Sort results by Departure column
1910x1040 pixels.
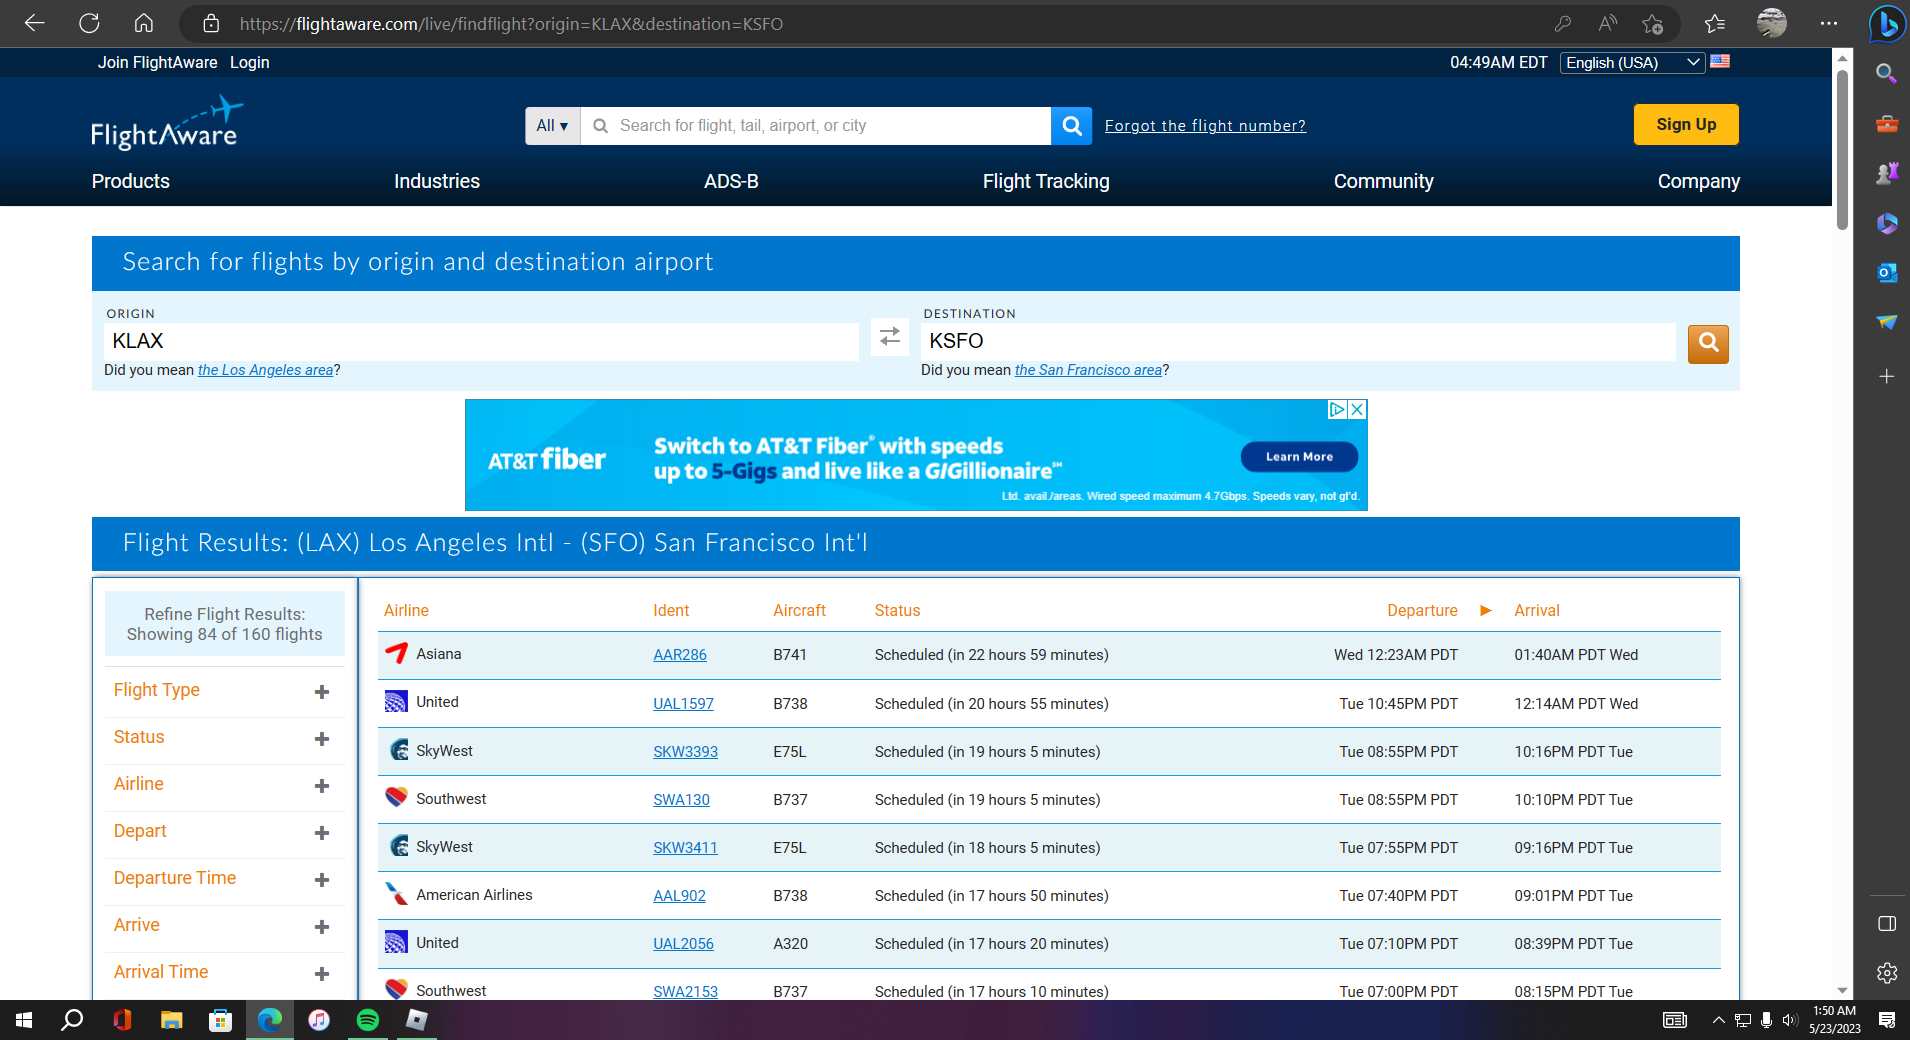pyautogui.click(x=1422, y=610)
